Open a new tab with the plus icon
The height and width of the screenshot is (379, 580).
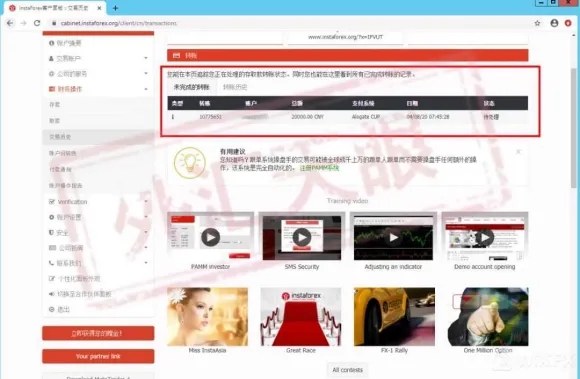pos(115,8)
